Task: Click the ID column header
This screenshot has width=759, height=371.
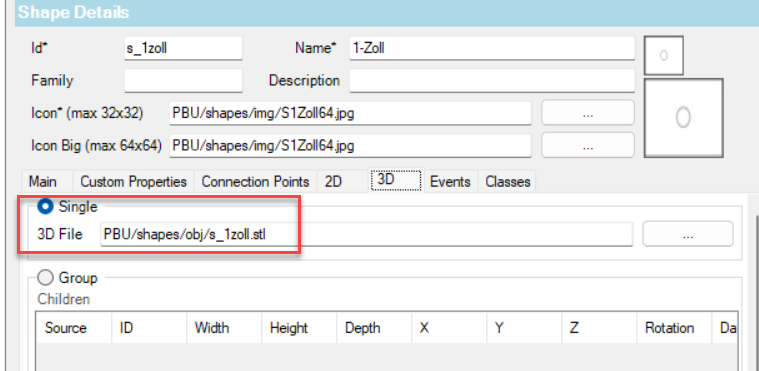Action: click(149, 328)
